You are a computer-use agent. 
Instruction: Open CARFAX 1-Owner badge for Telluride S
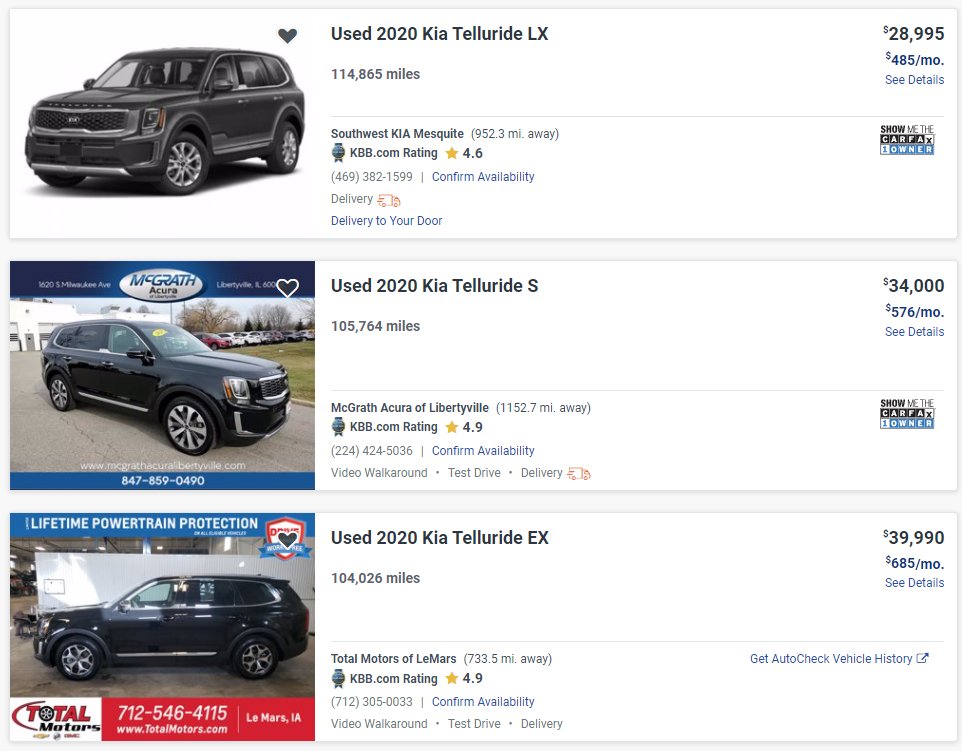(906, 414)
